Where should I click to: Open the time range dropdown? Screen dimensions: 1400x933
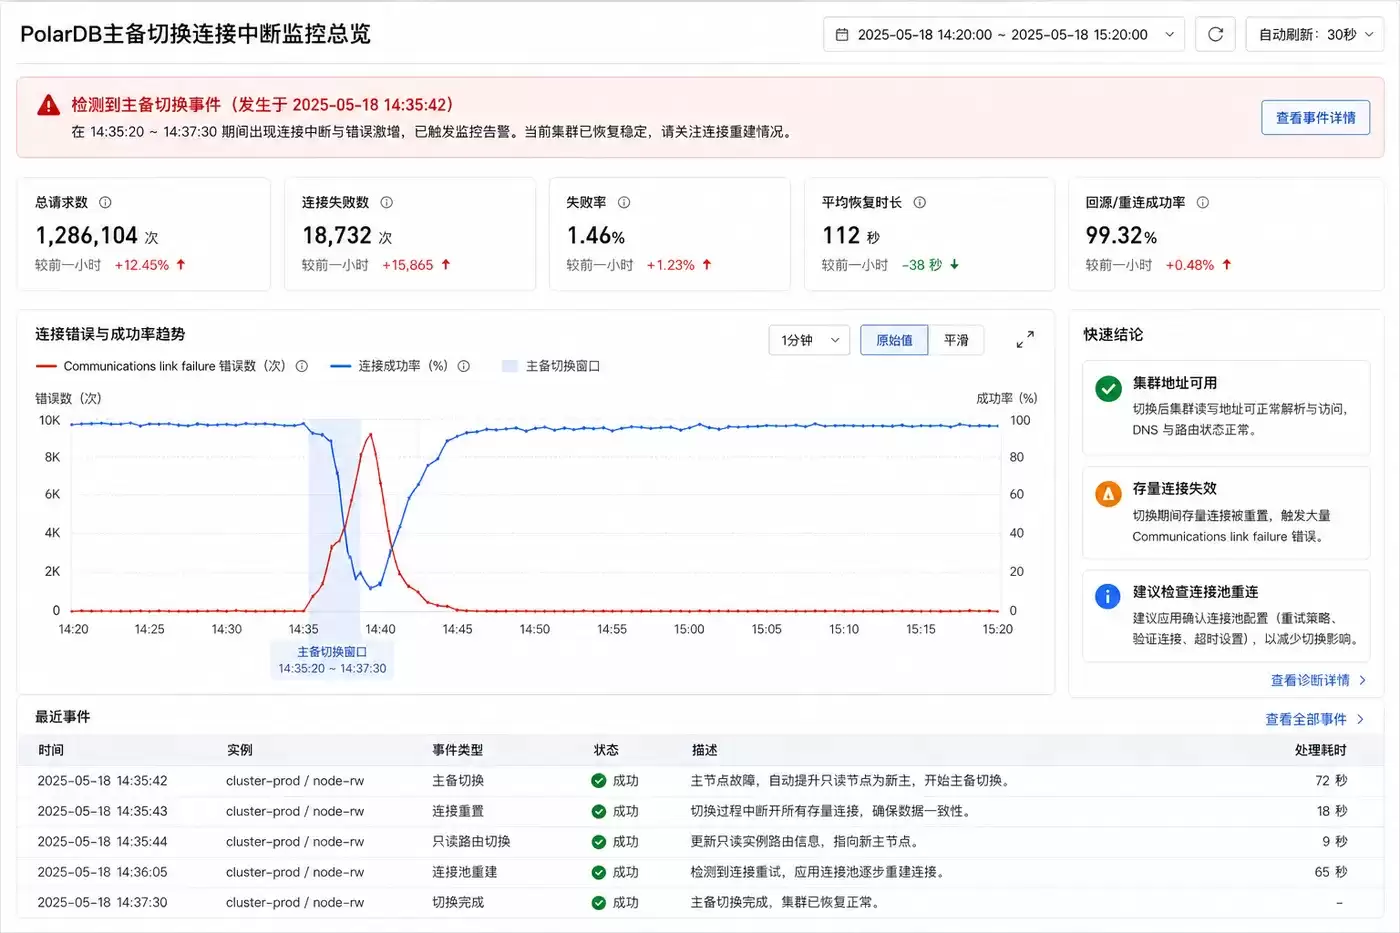point(1004,34)
